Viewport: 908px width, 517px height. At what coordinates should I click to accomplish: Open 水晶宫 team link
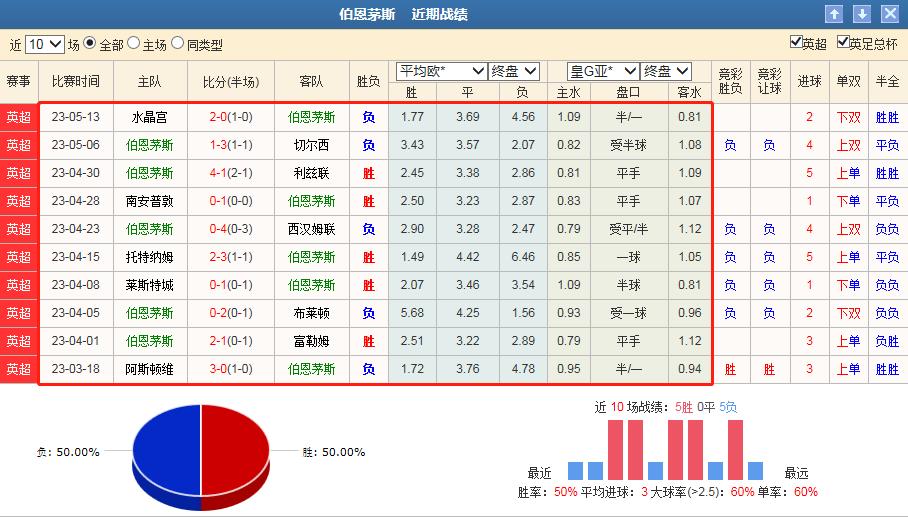[x=149, y=118]
